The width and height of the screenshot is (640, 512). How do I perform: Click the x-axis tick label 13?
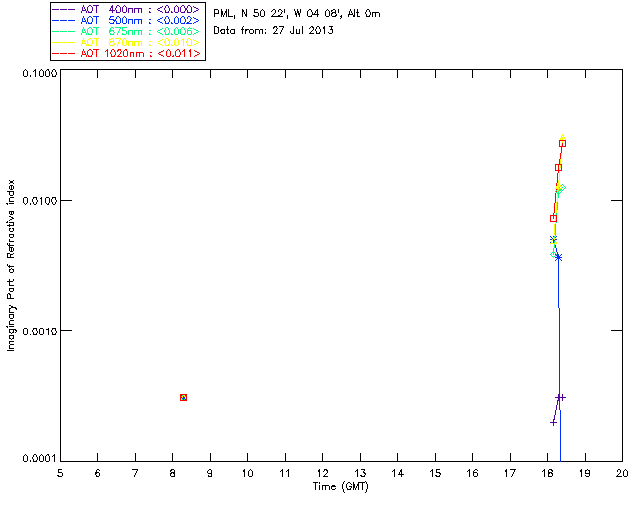[x=360, y=474]
